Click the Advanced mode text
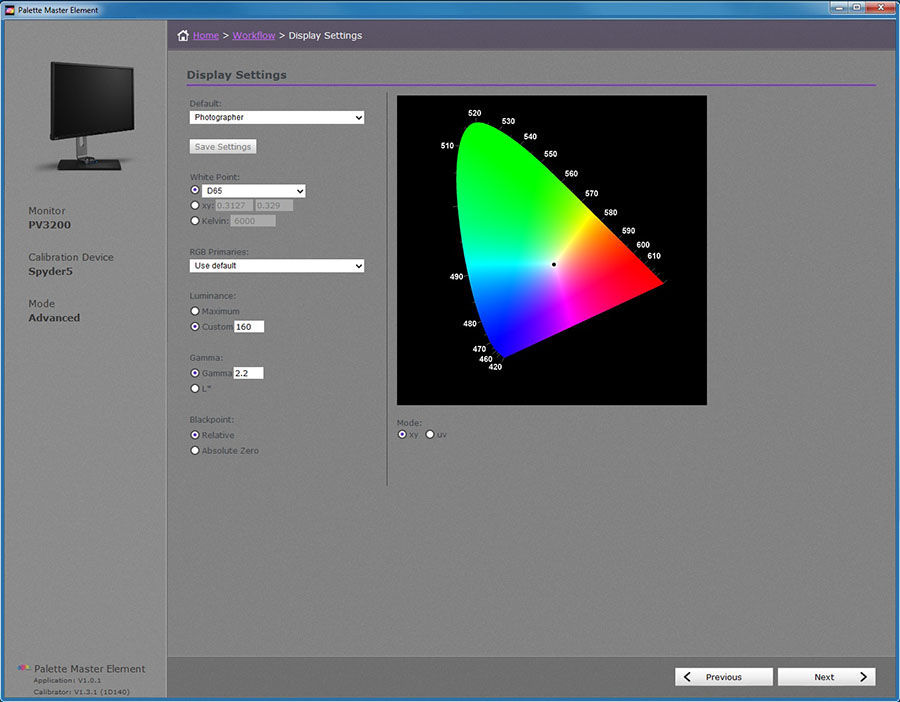Screen dimensions: 900x702 pos(55,318)
